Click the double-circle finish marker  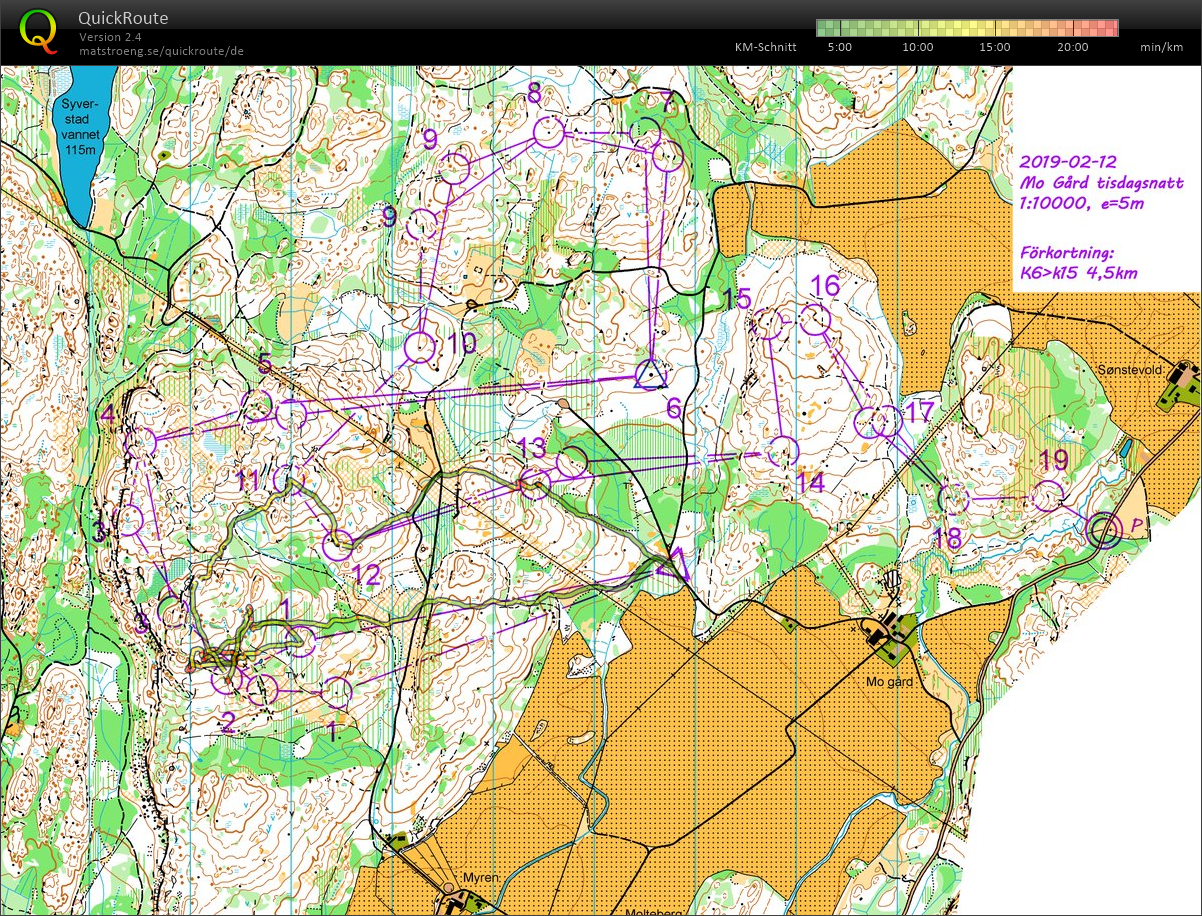coord(1105,531)
